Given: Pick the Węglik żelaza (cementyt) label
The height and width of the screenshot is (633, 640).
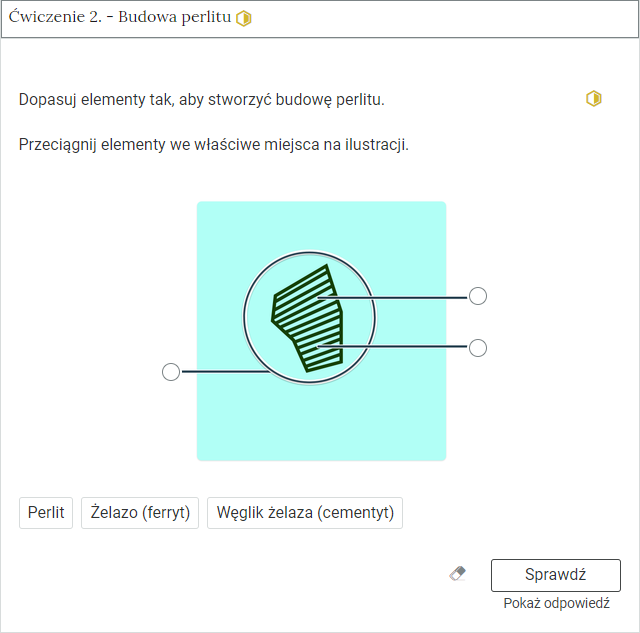Looking at the screenshot, I should (x=305, y=513).
